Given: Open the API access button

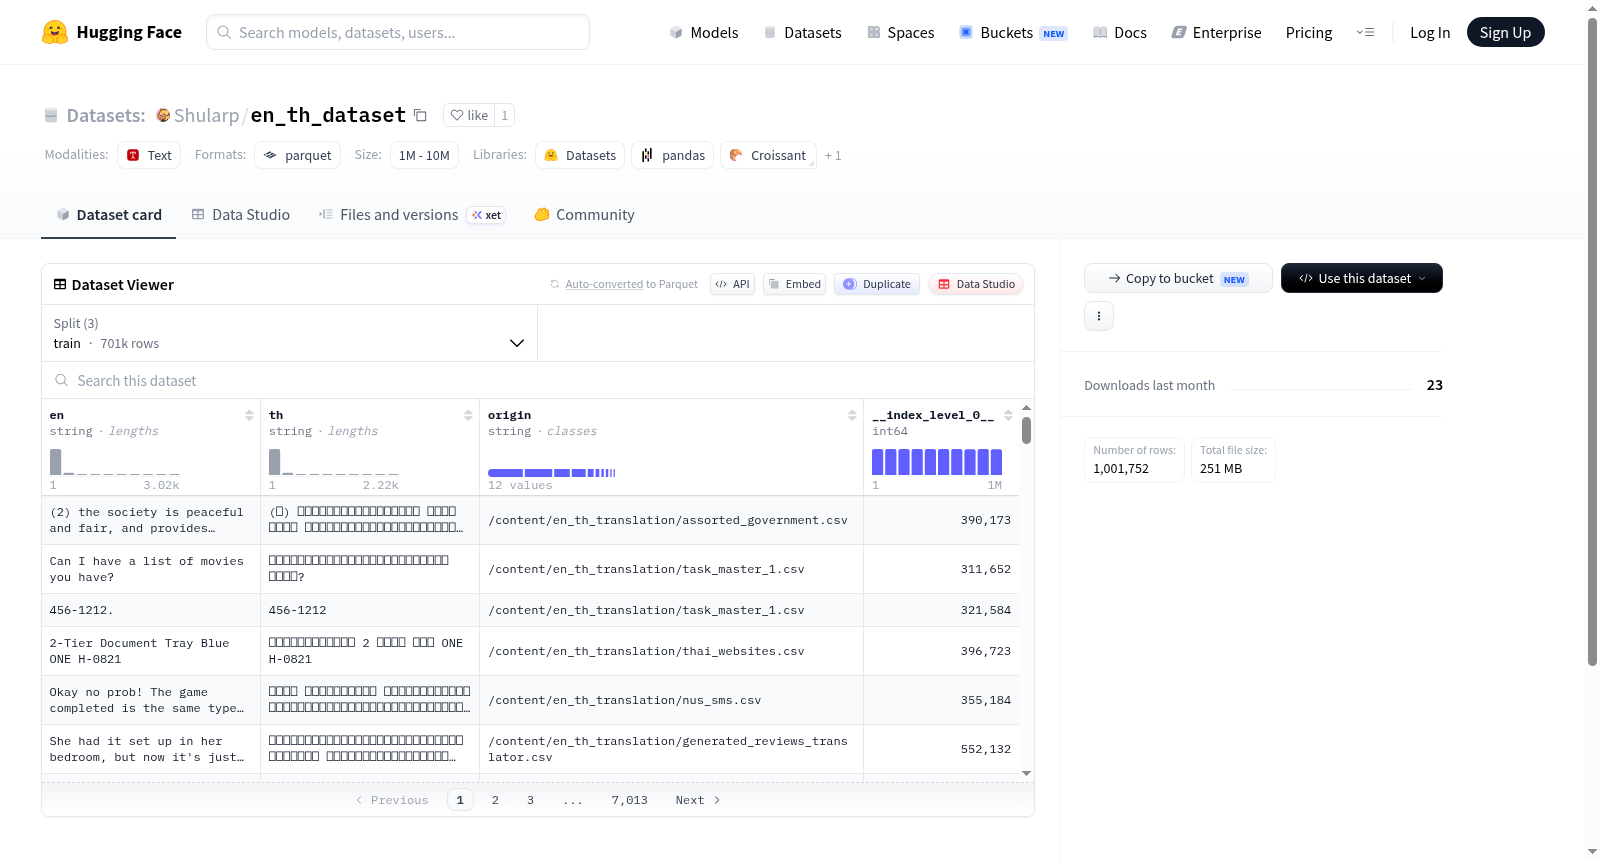Looking at the screenshot, I should point(732,284).
